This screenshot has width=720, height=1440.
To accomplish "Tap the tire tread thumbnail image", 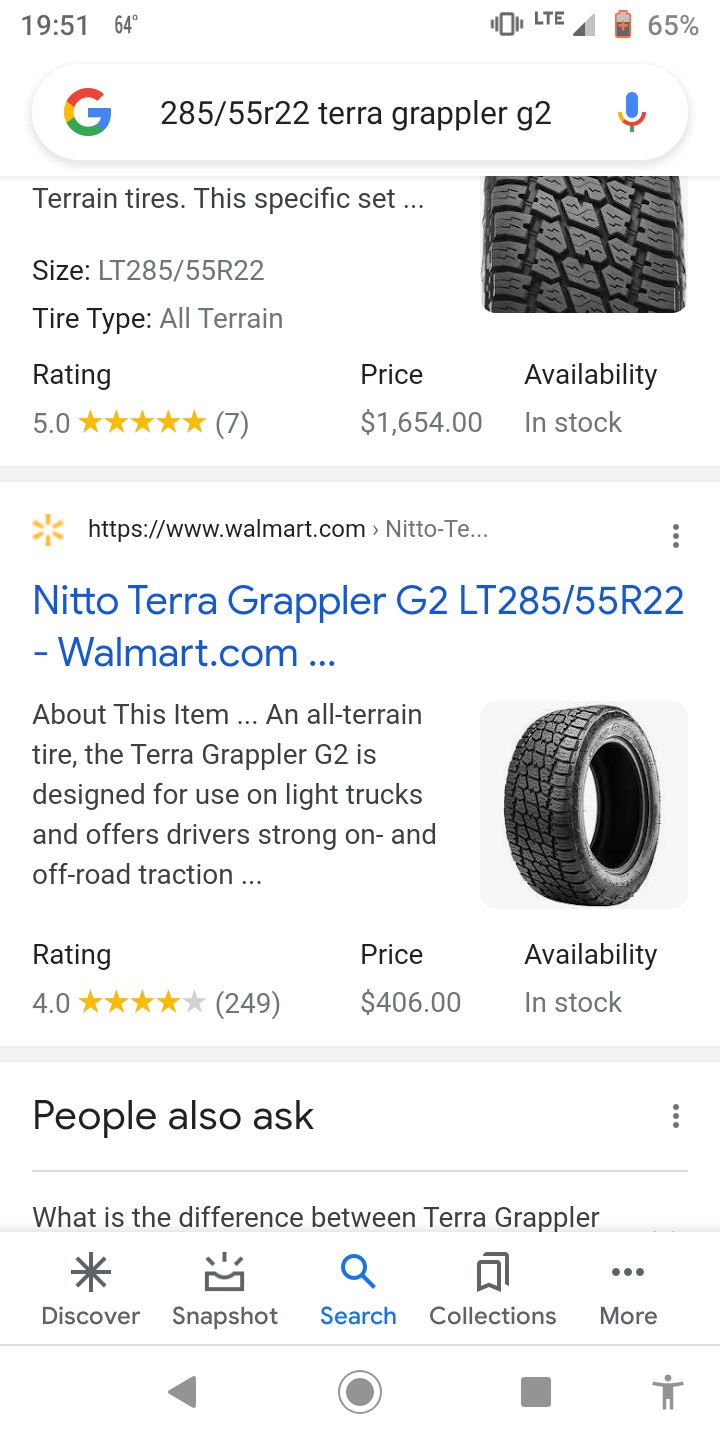I will pos(584,245).
